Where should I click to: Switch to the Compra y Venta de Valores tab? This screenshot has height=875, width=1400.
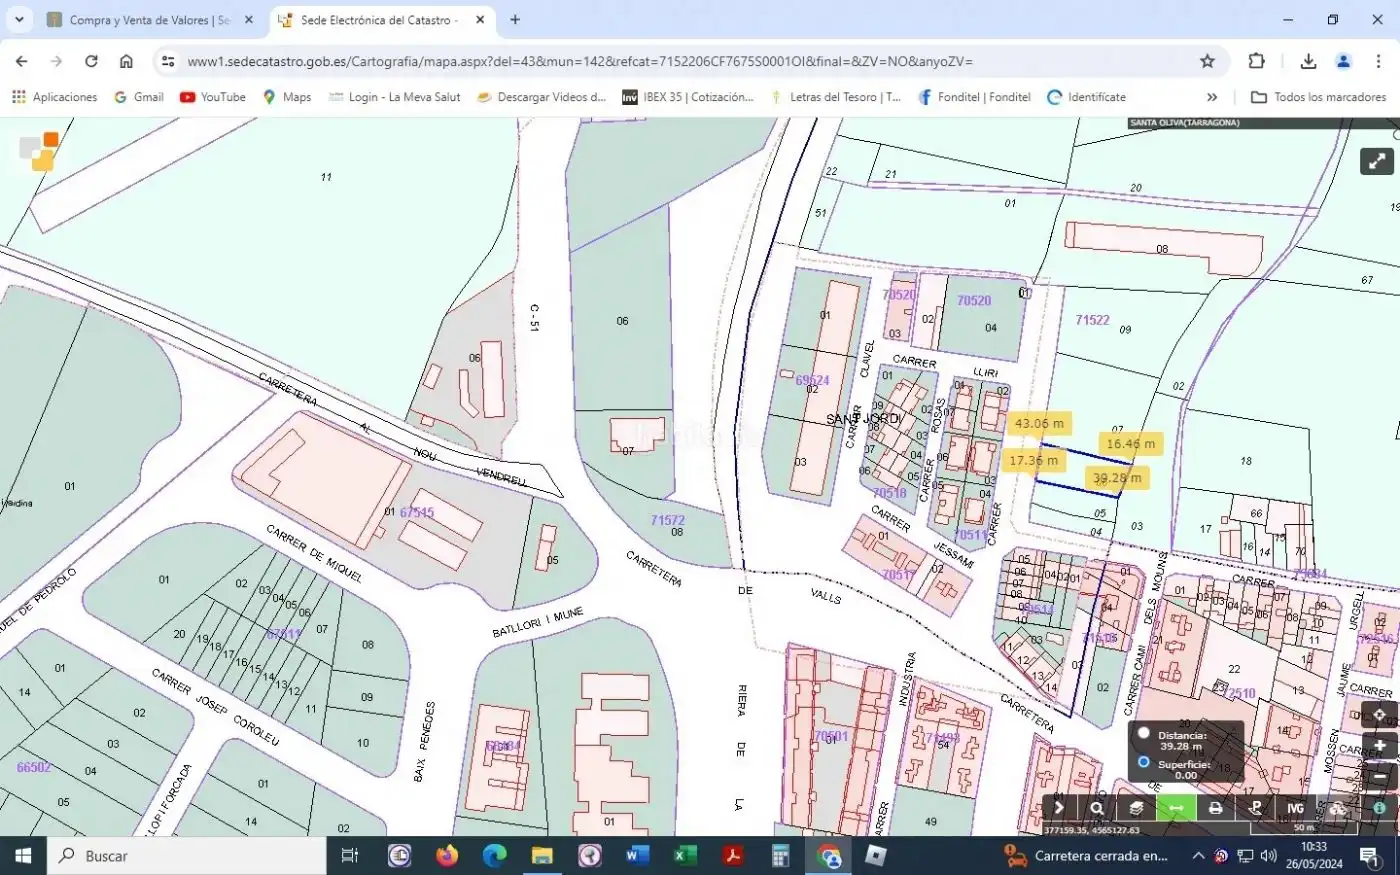click(x=150, y=20)
